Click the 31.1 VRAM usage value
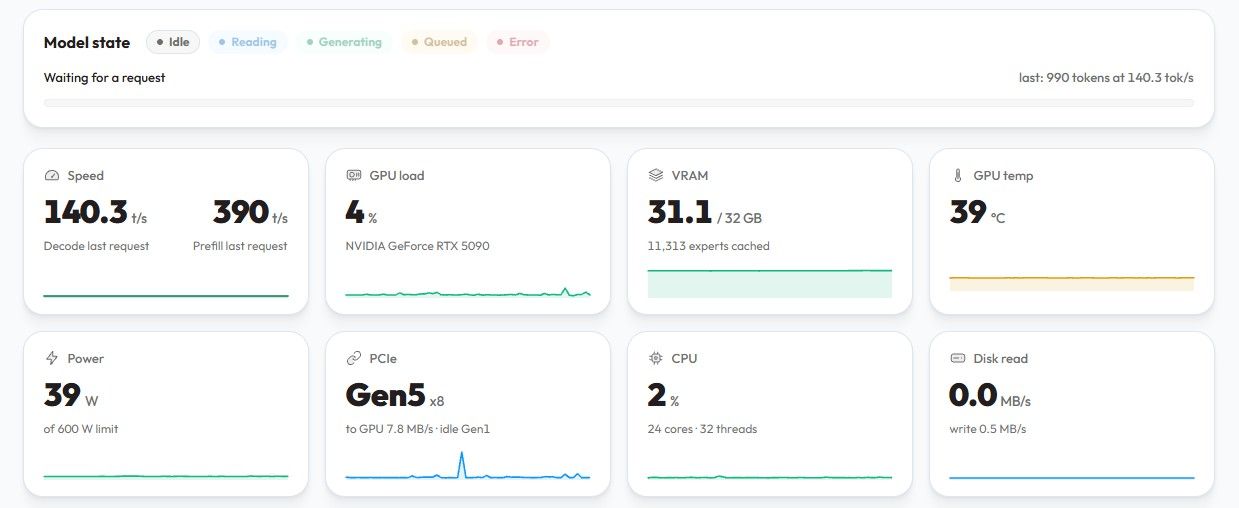 coord(680,213)
